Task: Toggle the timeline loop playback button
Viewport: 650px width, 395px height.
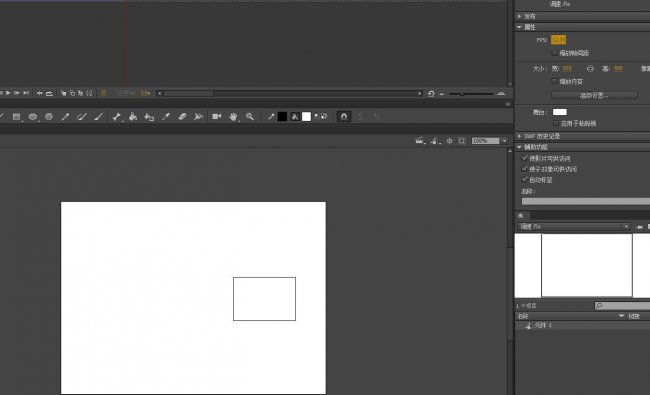Action: tap(49, 93)
